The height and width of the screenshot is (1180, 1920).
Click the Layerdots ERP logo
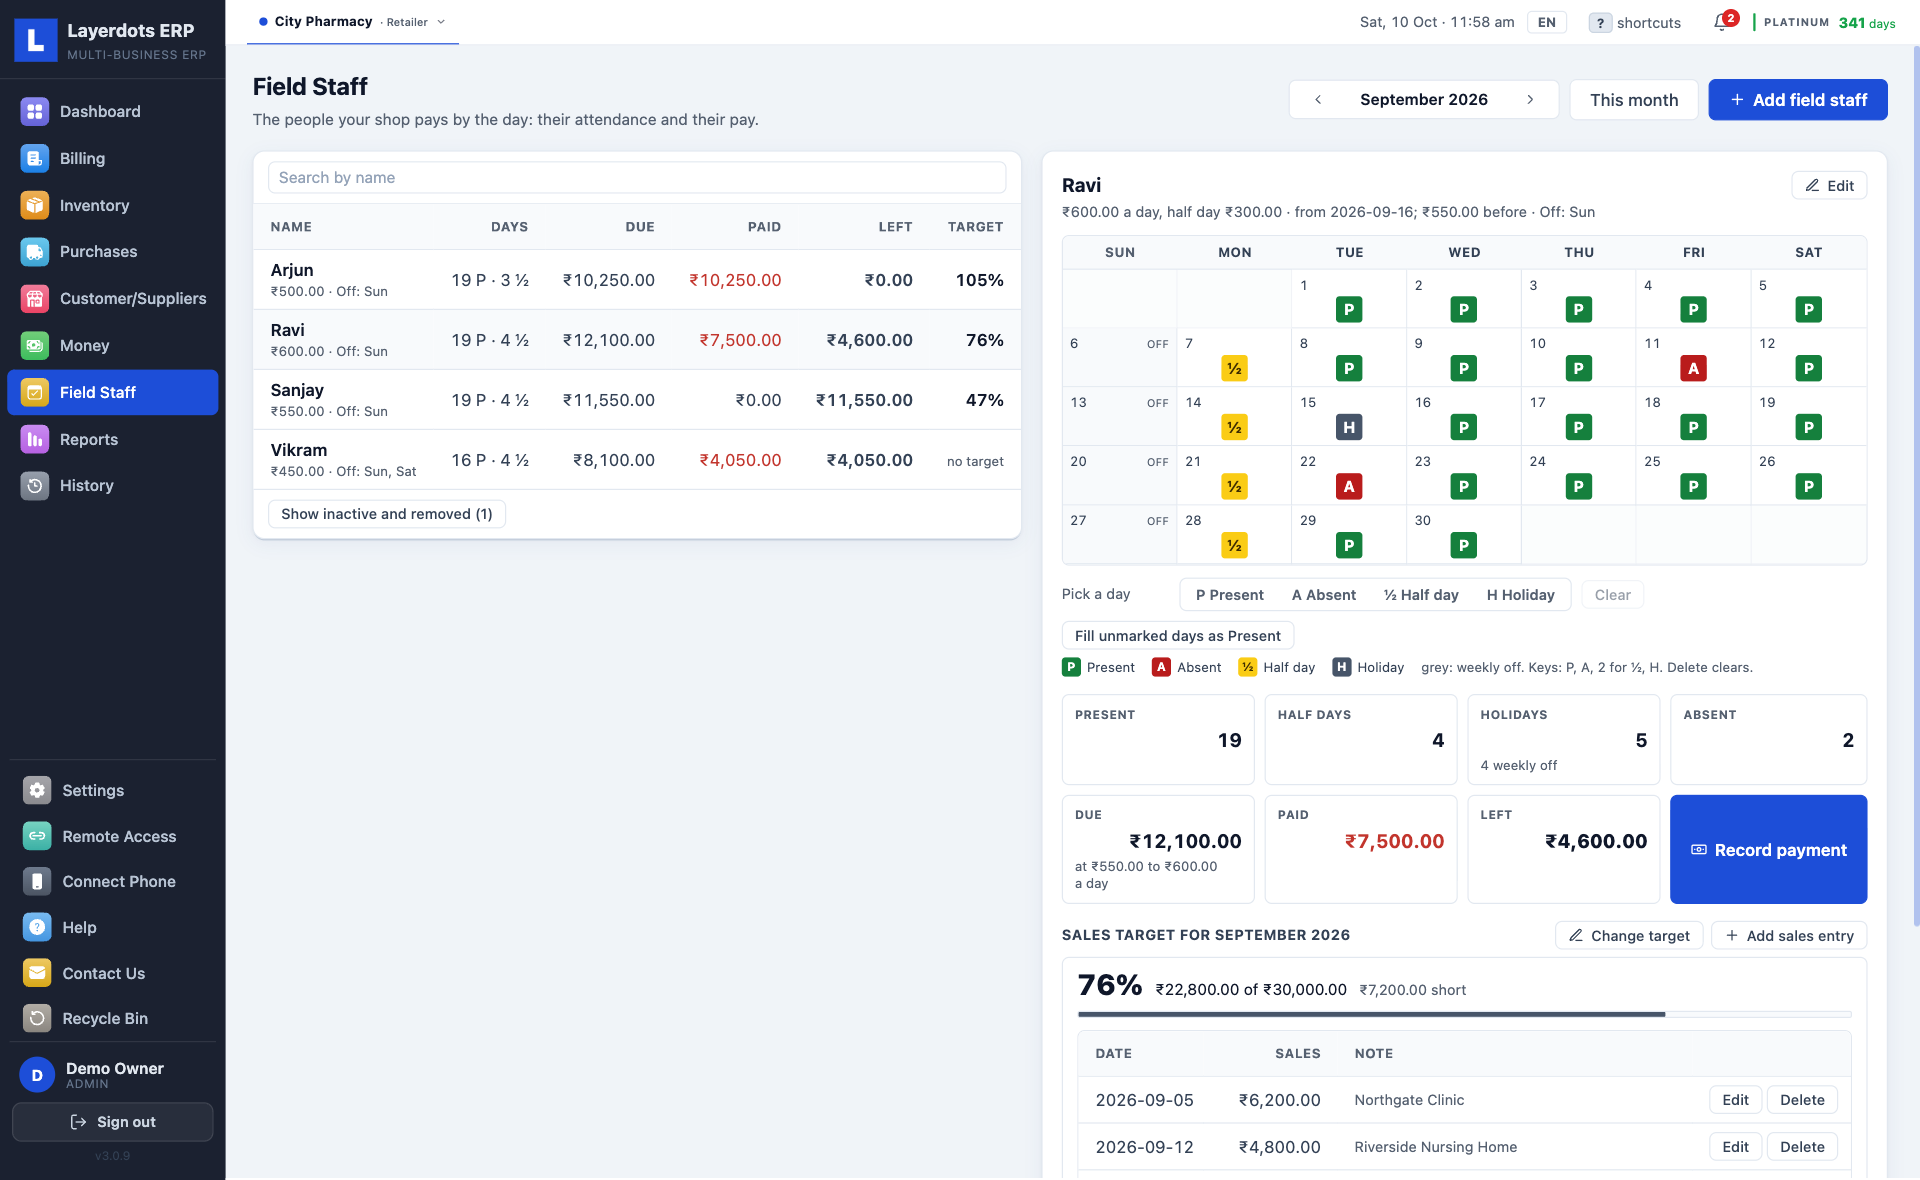point(36,40)
